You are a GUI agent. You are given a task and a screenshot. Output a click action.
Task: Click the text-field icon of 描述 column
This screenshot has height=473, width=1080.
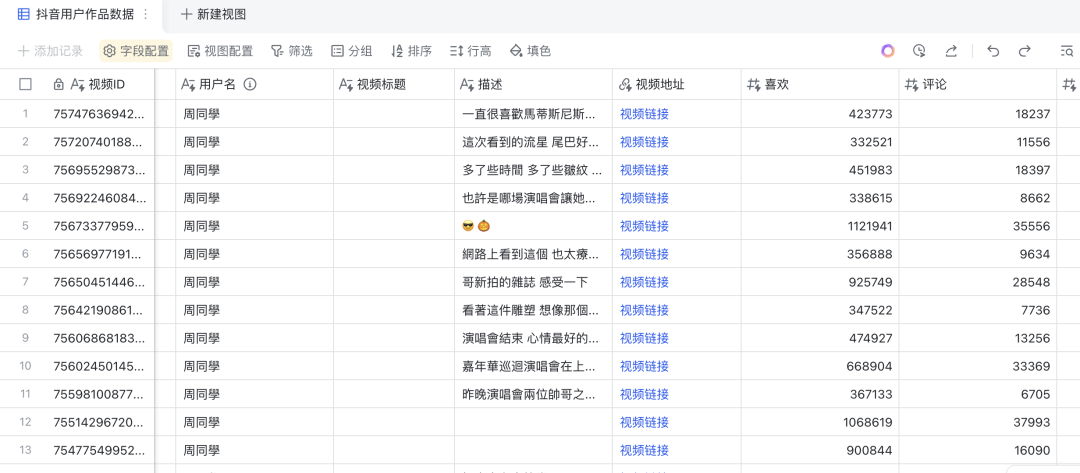pos(466,84)
